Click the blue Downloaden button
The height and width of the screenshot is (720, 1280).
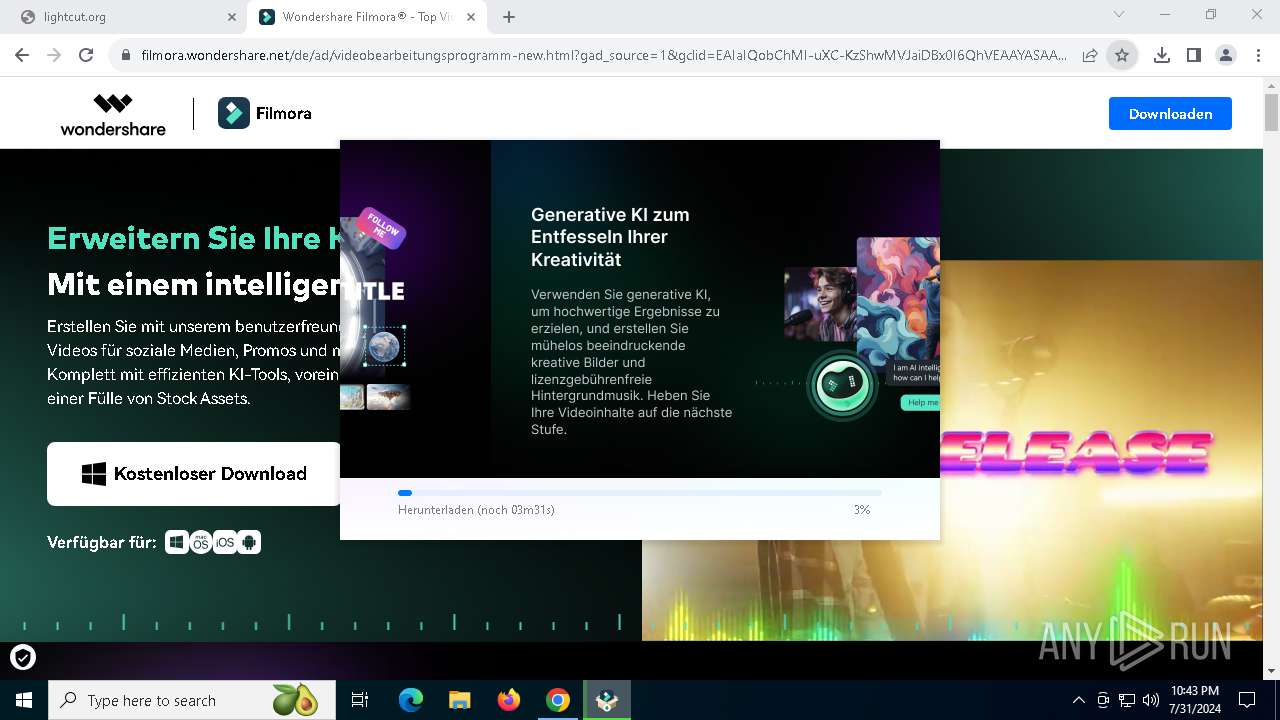point(1170,114)
